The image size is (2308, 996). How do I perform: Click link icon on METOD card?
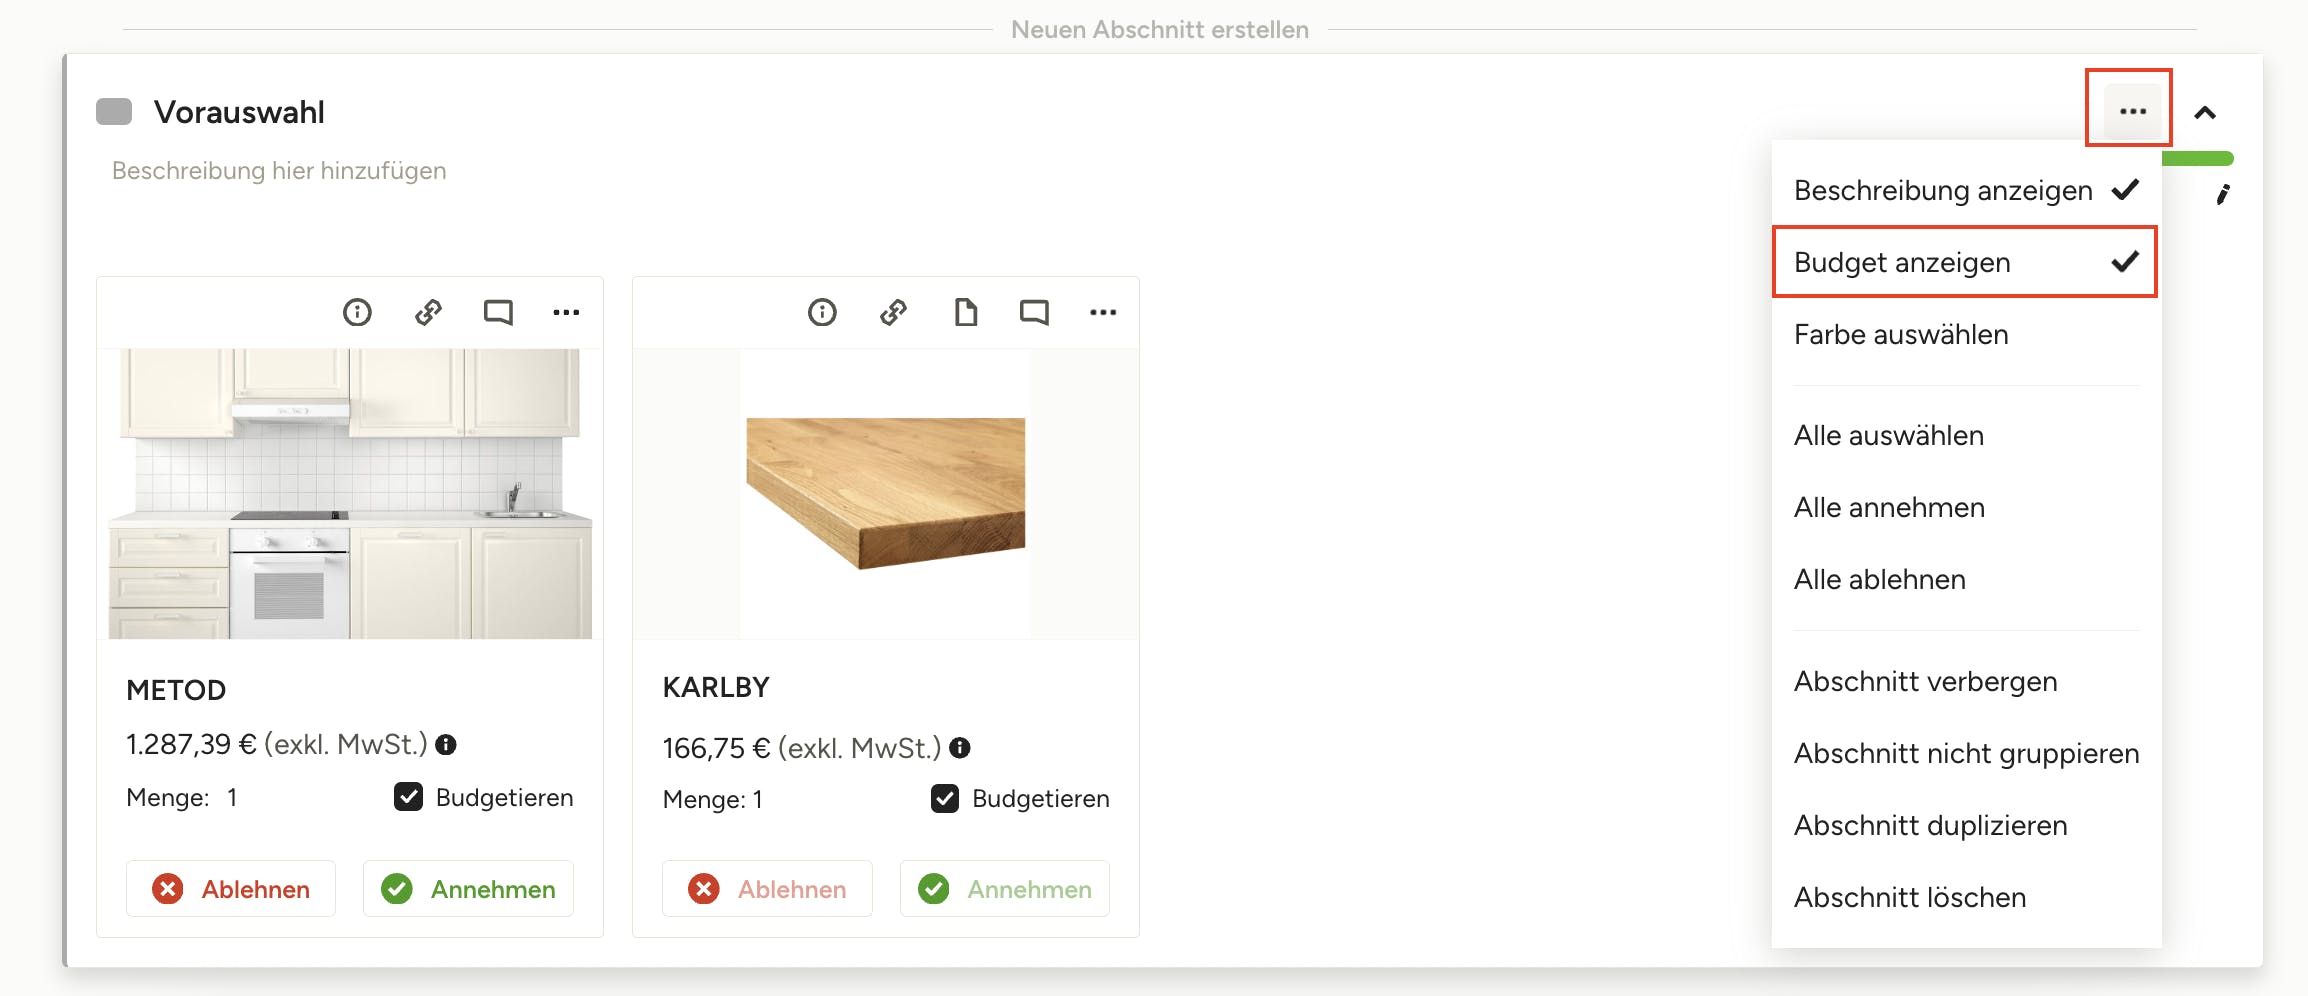click(x=428, y=313)
